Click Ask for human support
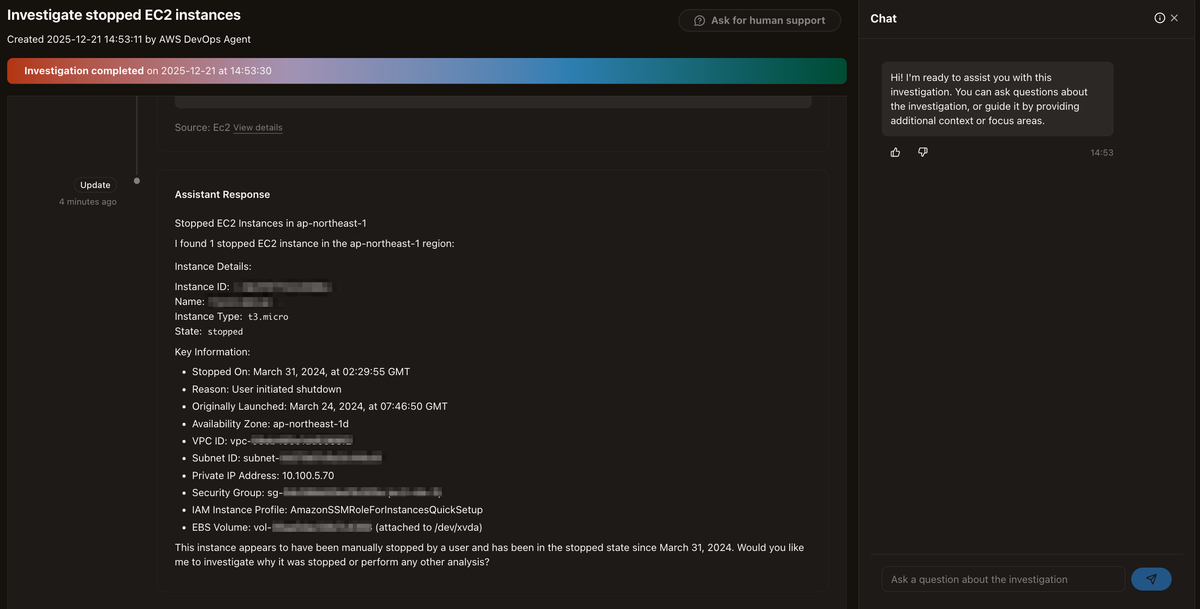Image resolution: width=1200 pixels, height=609 pixels. 760,20
